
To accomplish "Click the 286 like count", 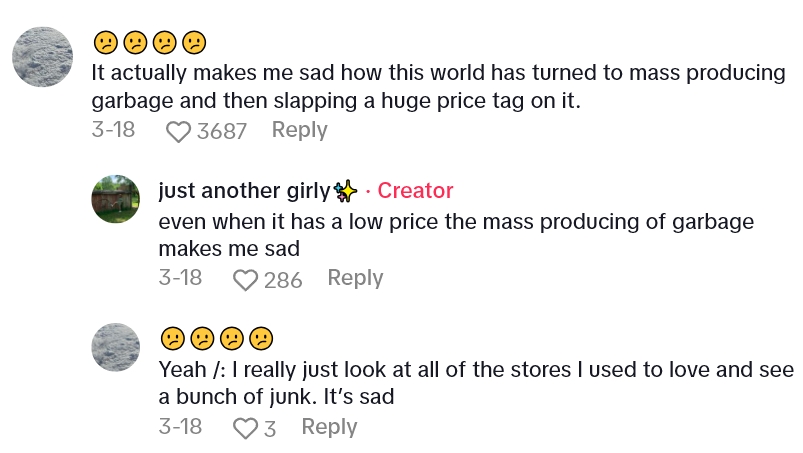I will [283, 280].
